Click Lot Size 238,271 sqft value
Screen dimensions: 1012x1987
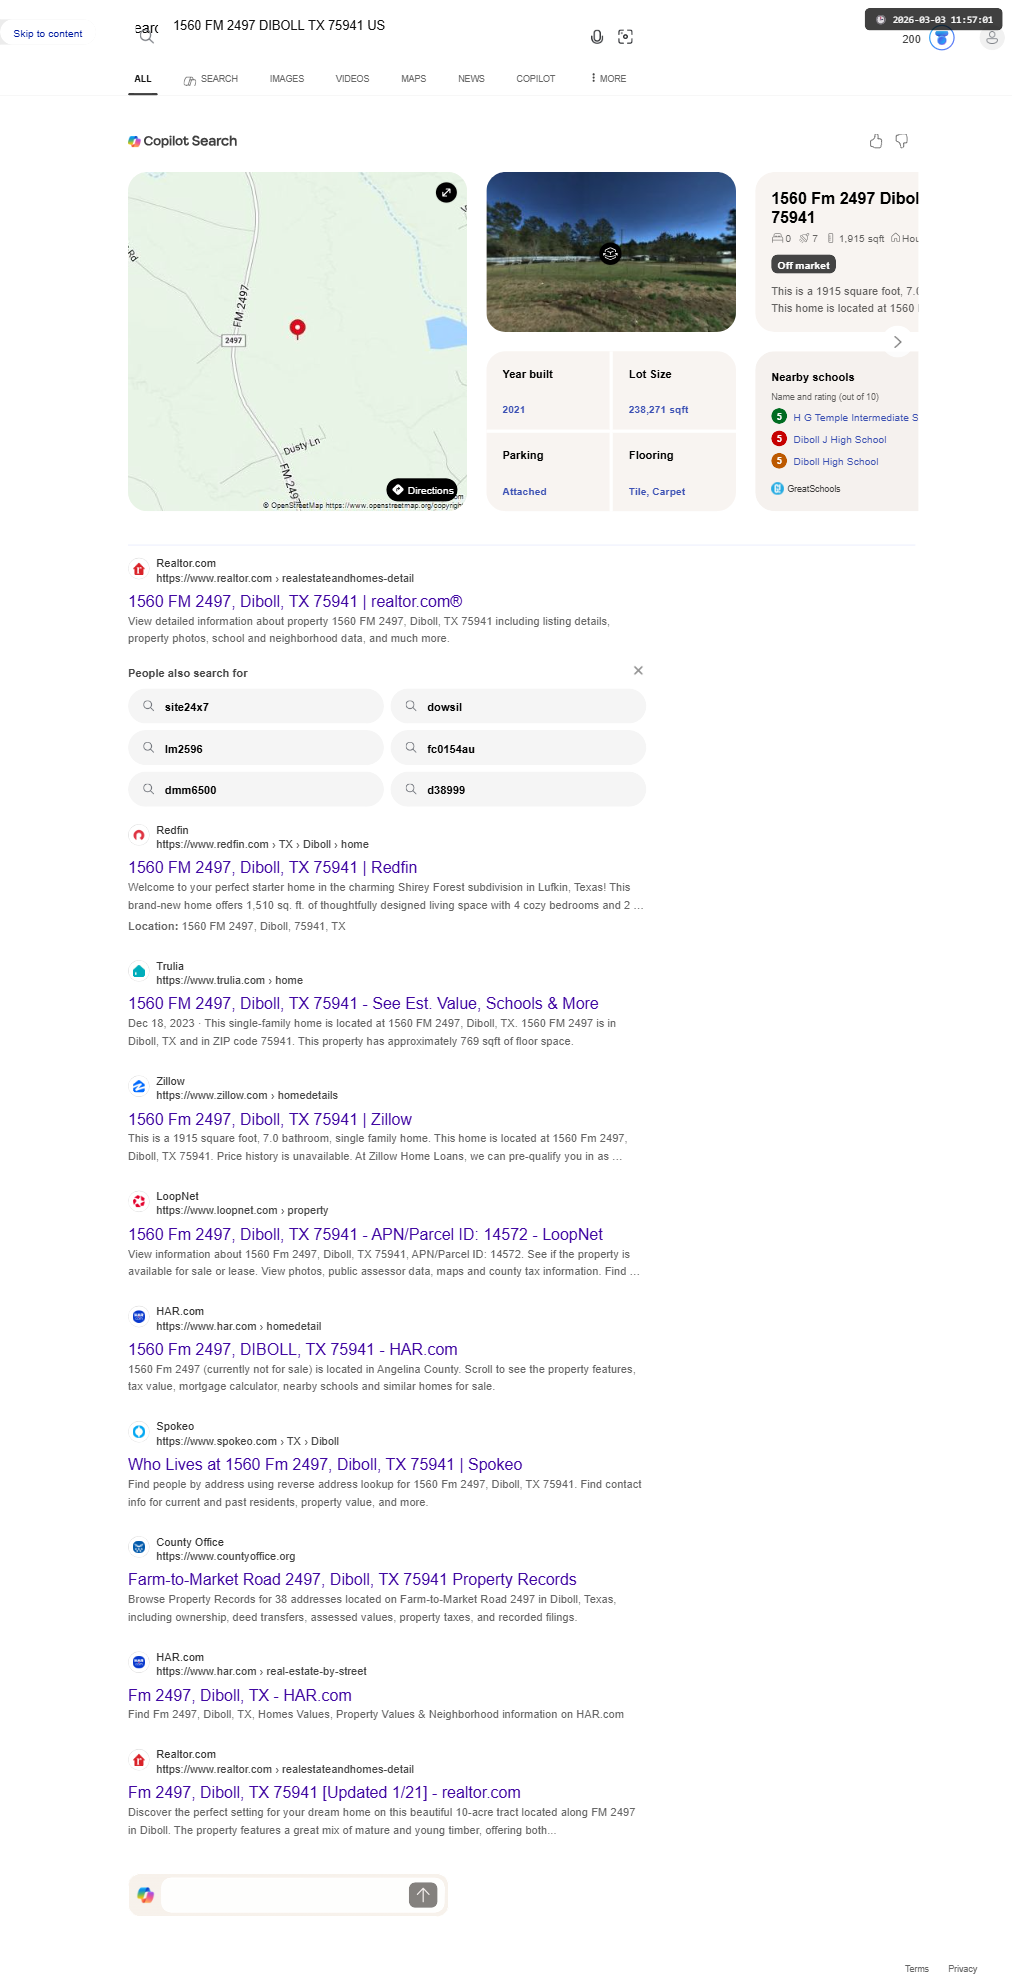click(658, 410)
